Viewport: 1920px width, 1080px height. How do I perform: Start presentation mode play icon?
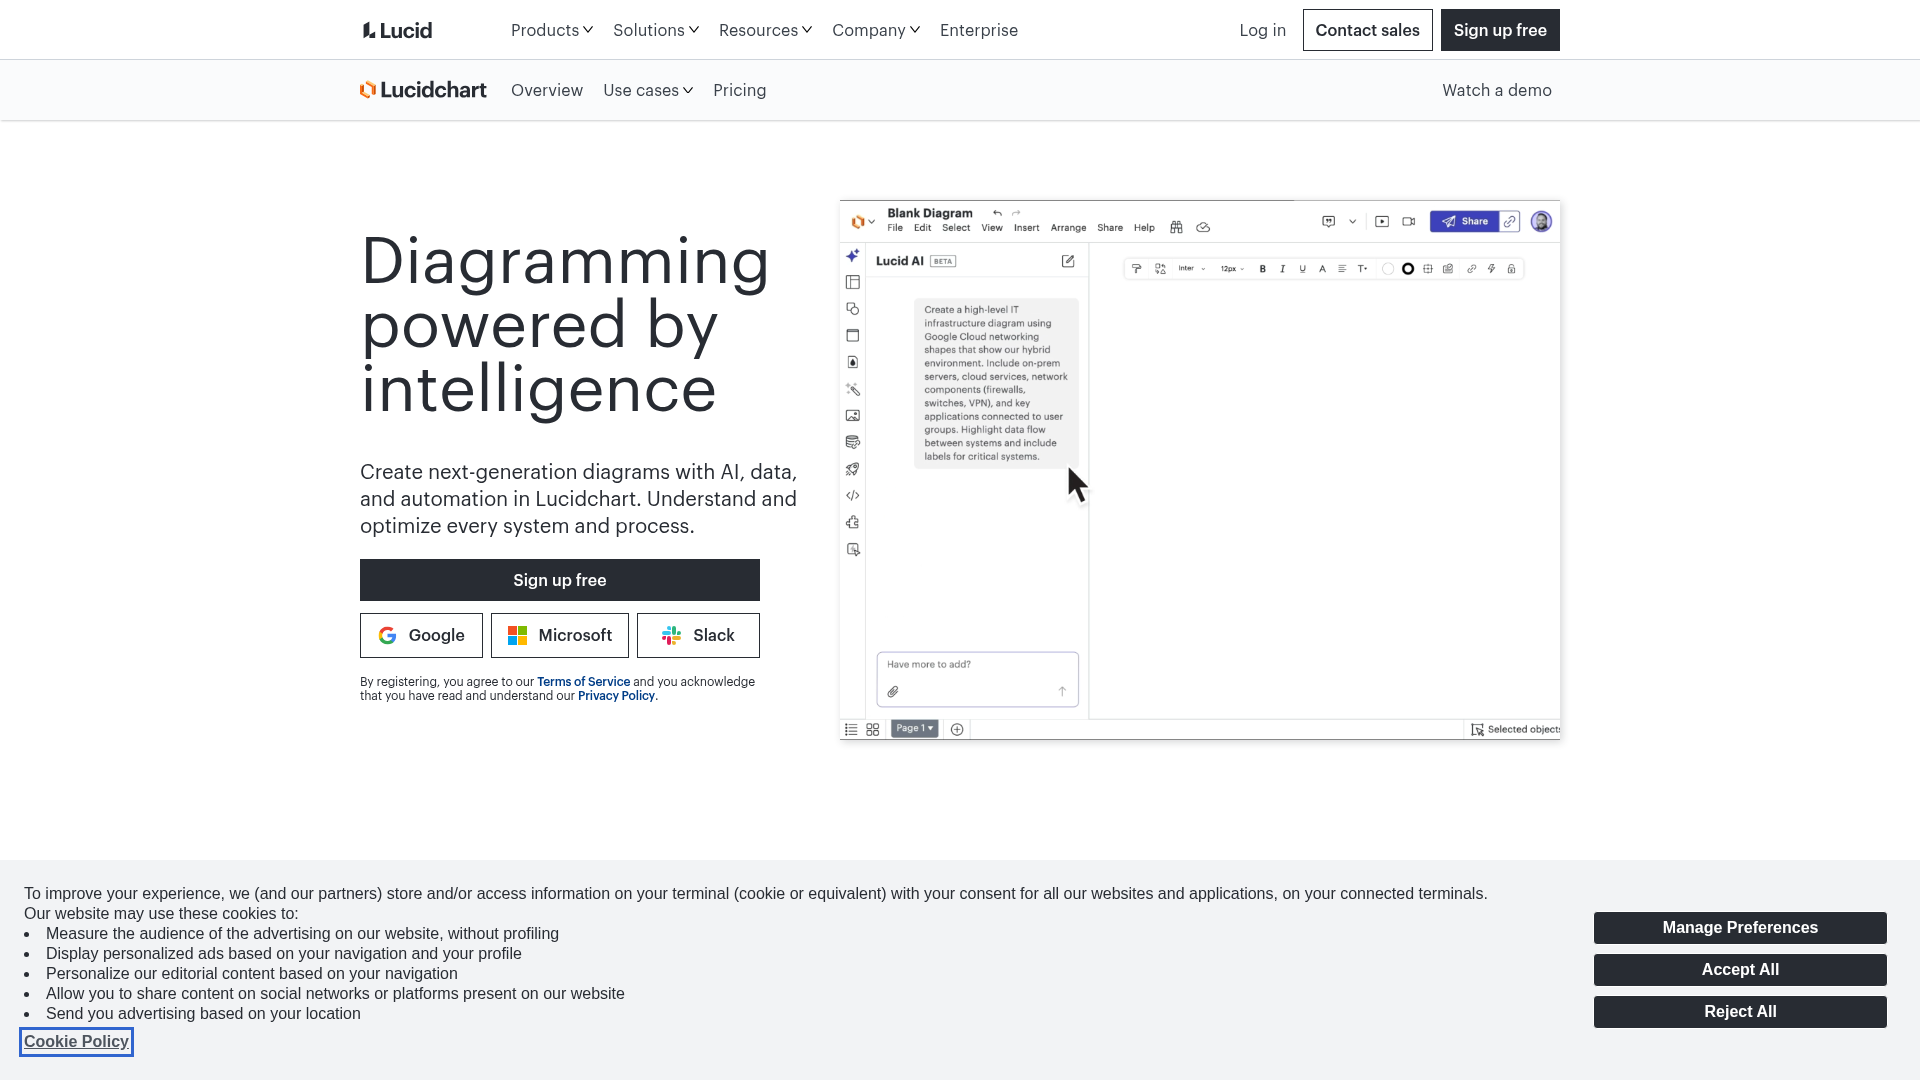click(1382, 222)
